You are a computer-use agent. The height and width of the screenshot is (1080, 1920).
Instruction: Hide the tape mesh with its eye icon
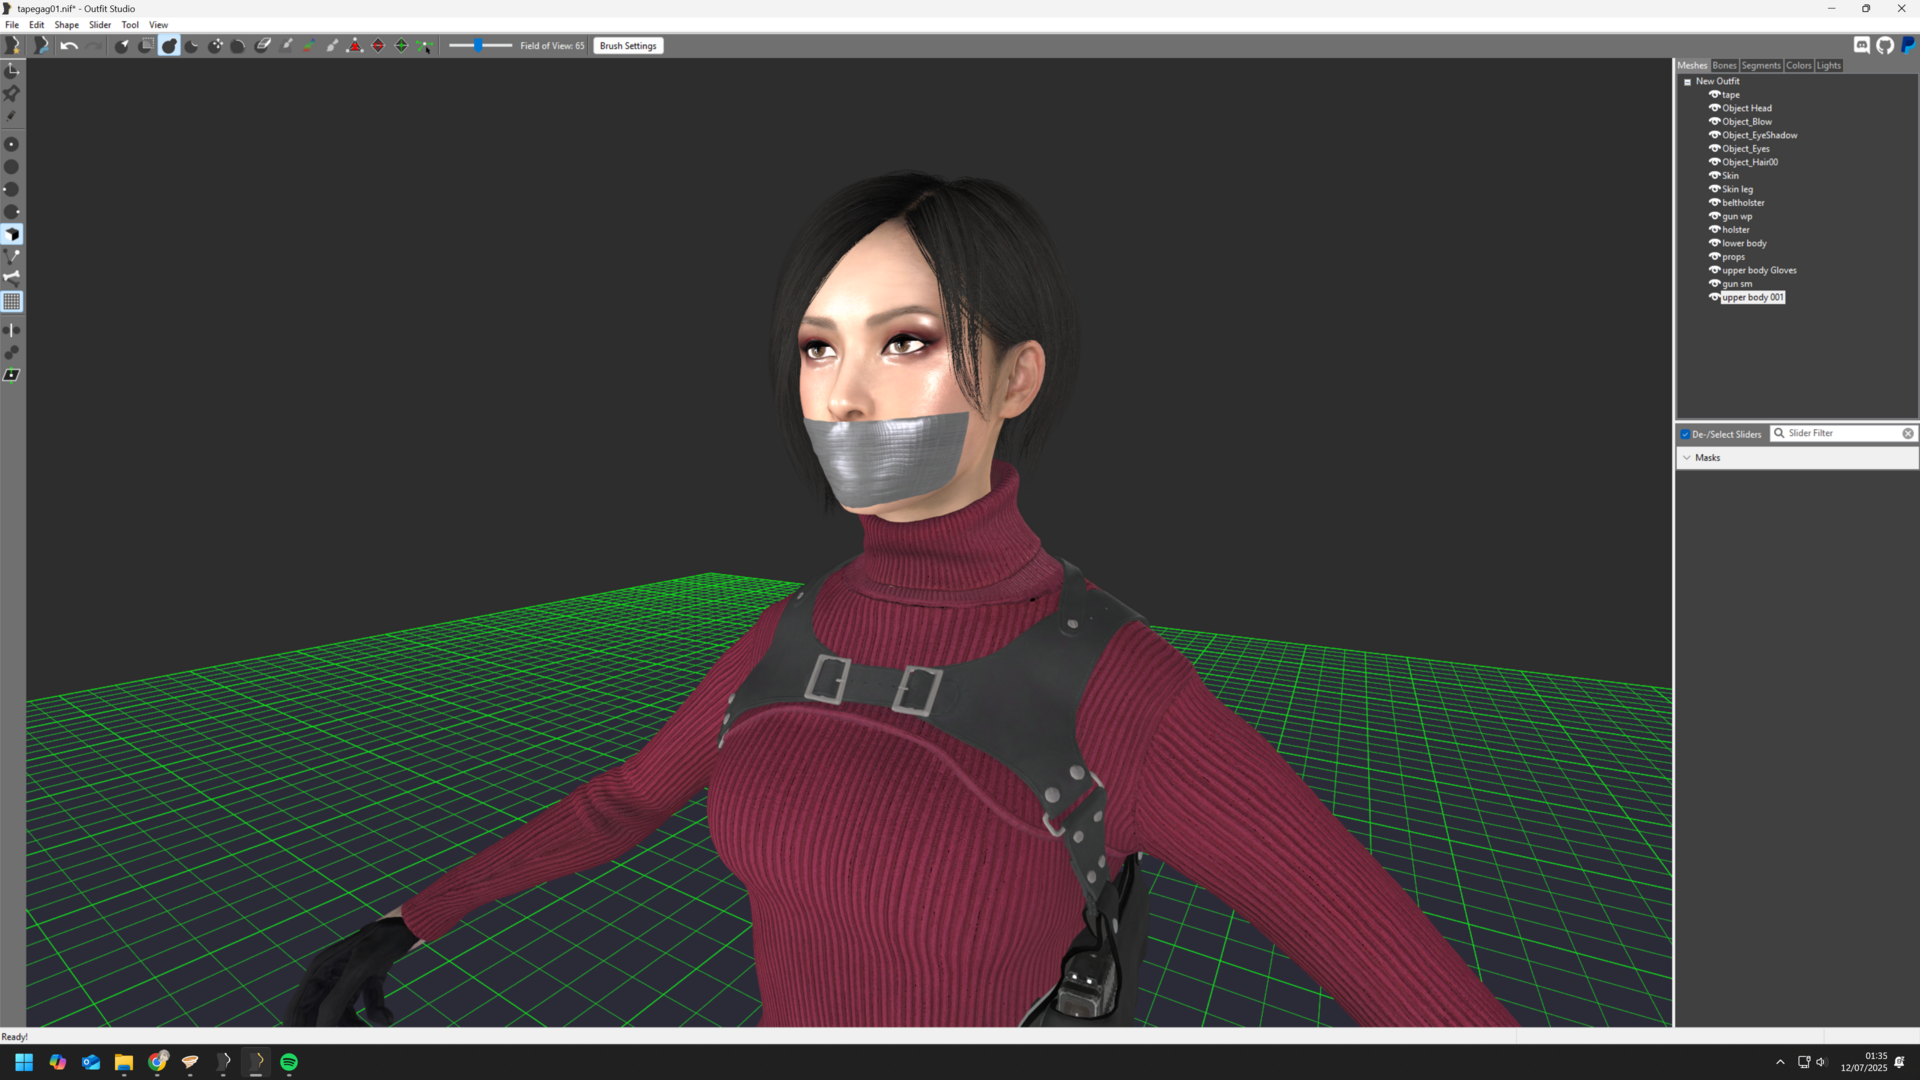tap(1714, 95)
